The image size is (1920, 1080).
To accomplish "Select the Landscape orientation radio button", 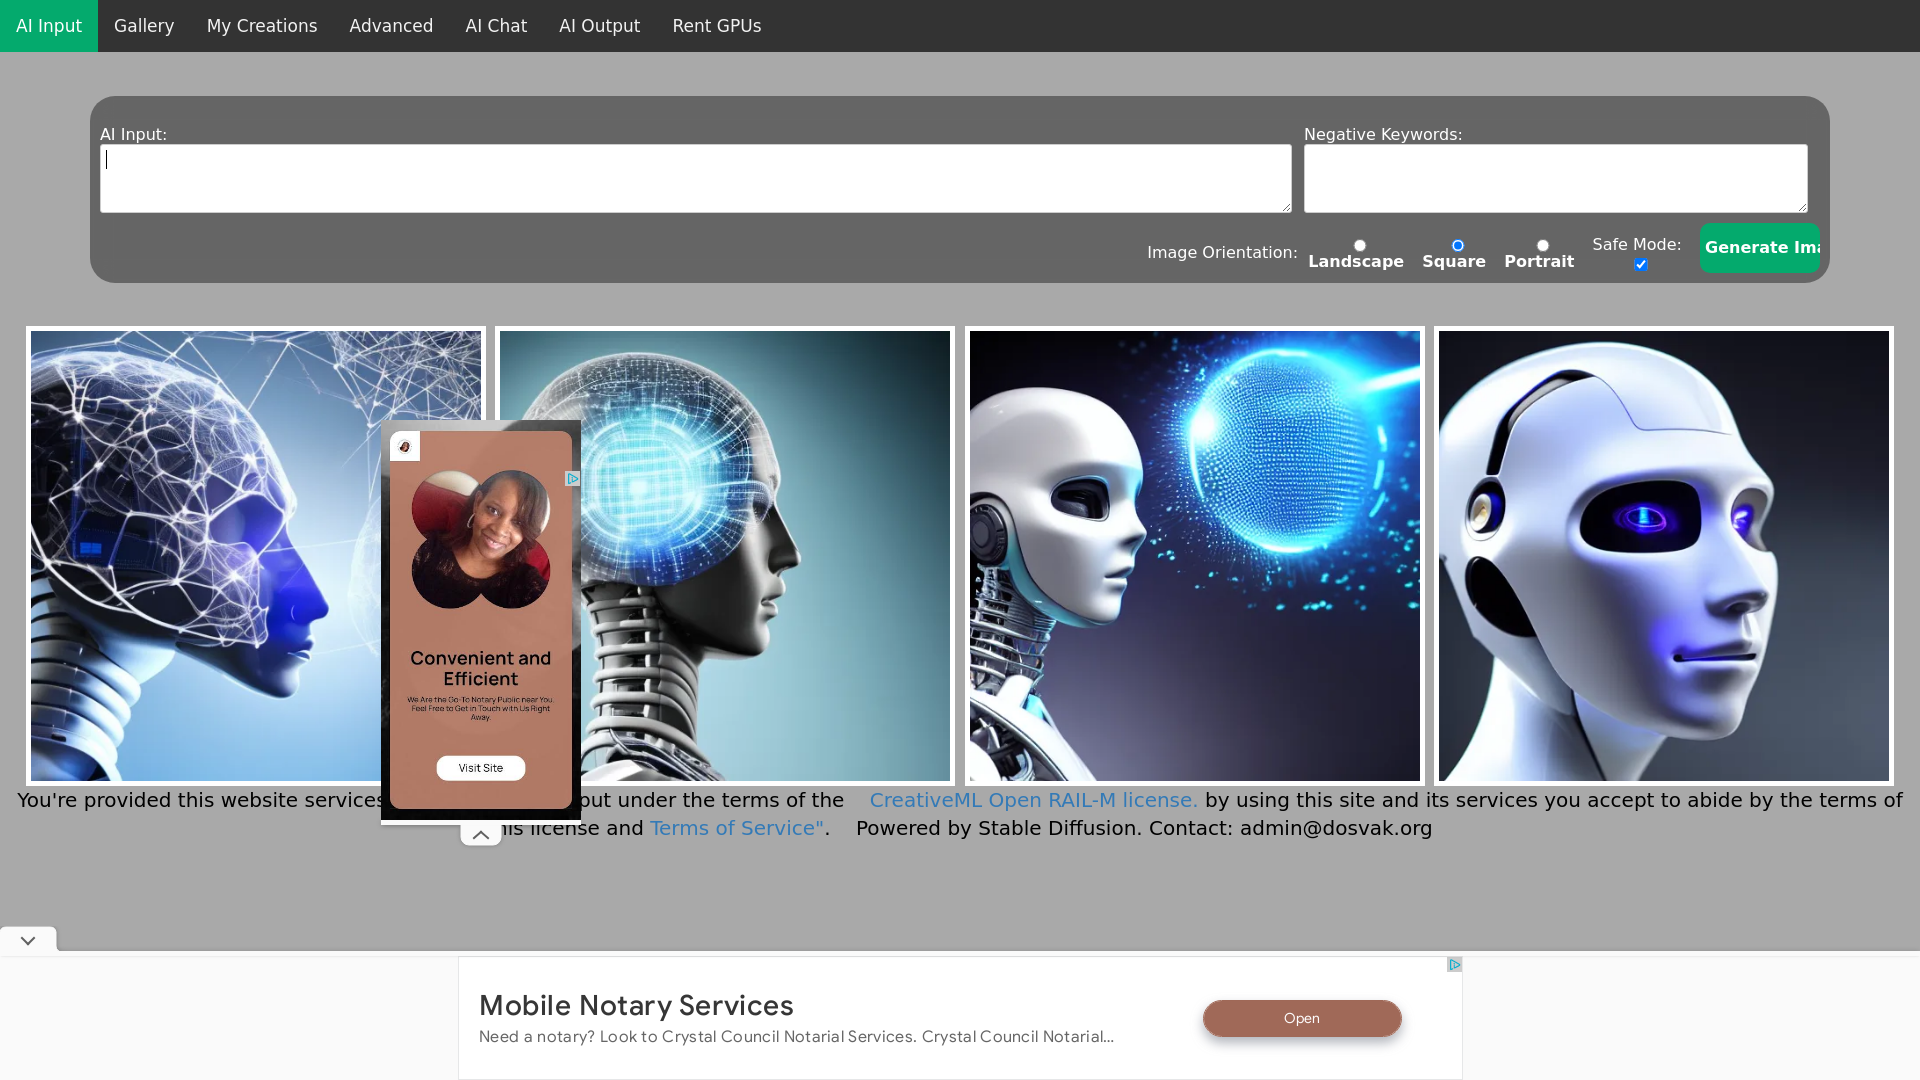I will pyautogui.click(x=1360, y=245).
